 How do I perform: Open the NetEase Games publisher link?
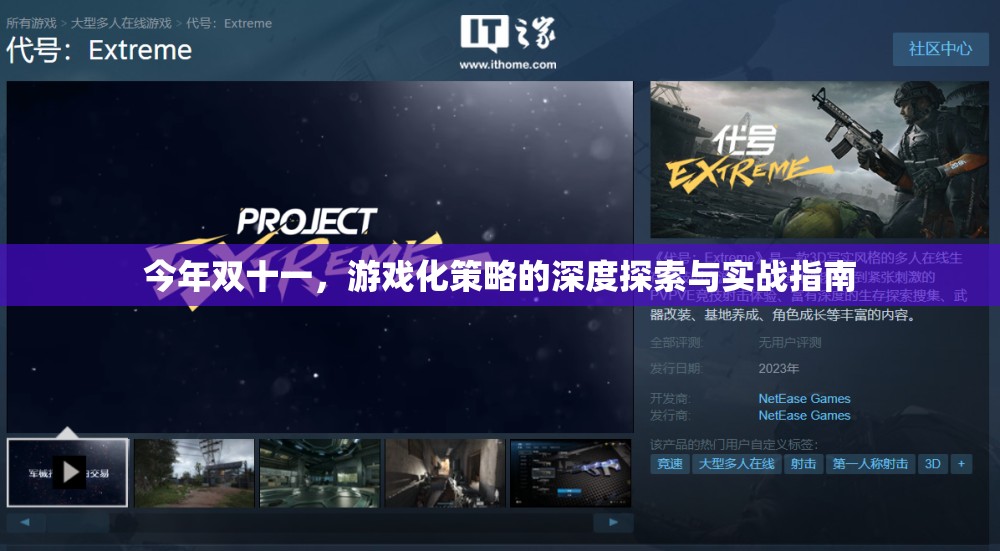pos(804,415)
